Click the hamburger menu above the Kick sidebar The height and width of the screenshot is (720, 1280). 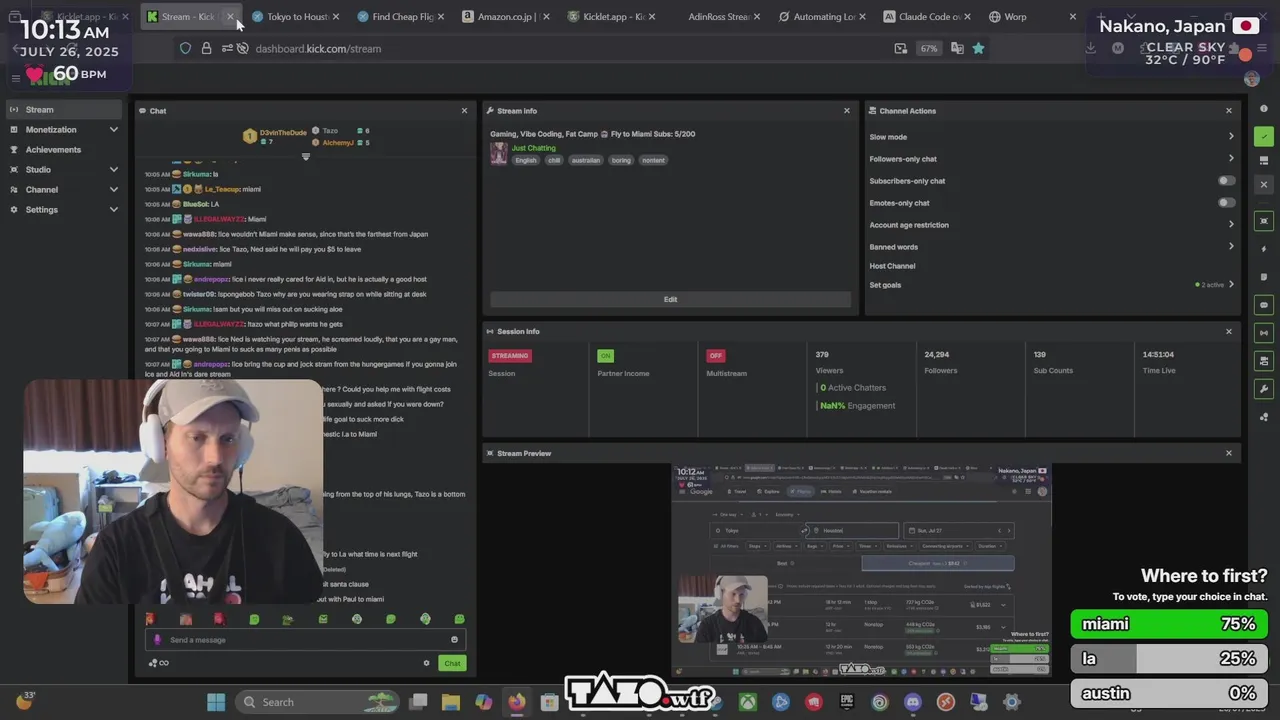[15, 78]
